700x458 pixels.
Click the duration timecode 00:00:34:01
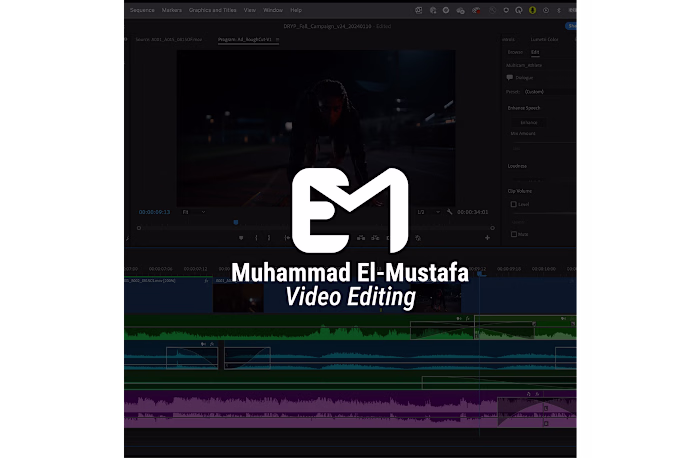(x=472, y=212)
